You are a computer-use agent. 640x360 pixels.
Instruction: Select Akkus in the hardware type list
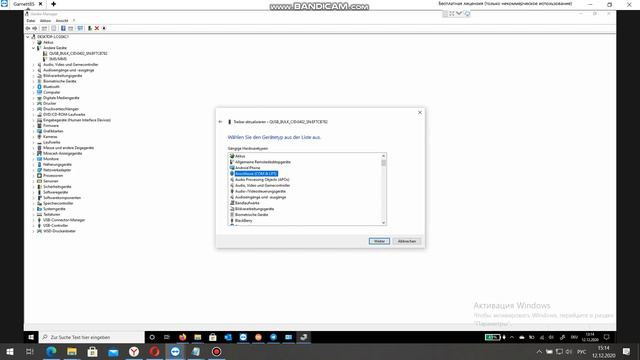click(240, 156)
